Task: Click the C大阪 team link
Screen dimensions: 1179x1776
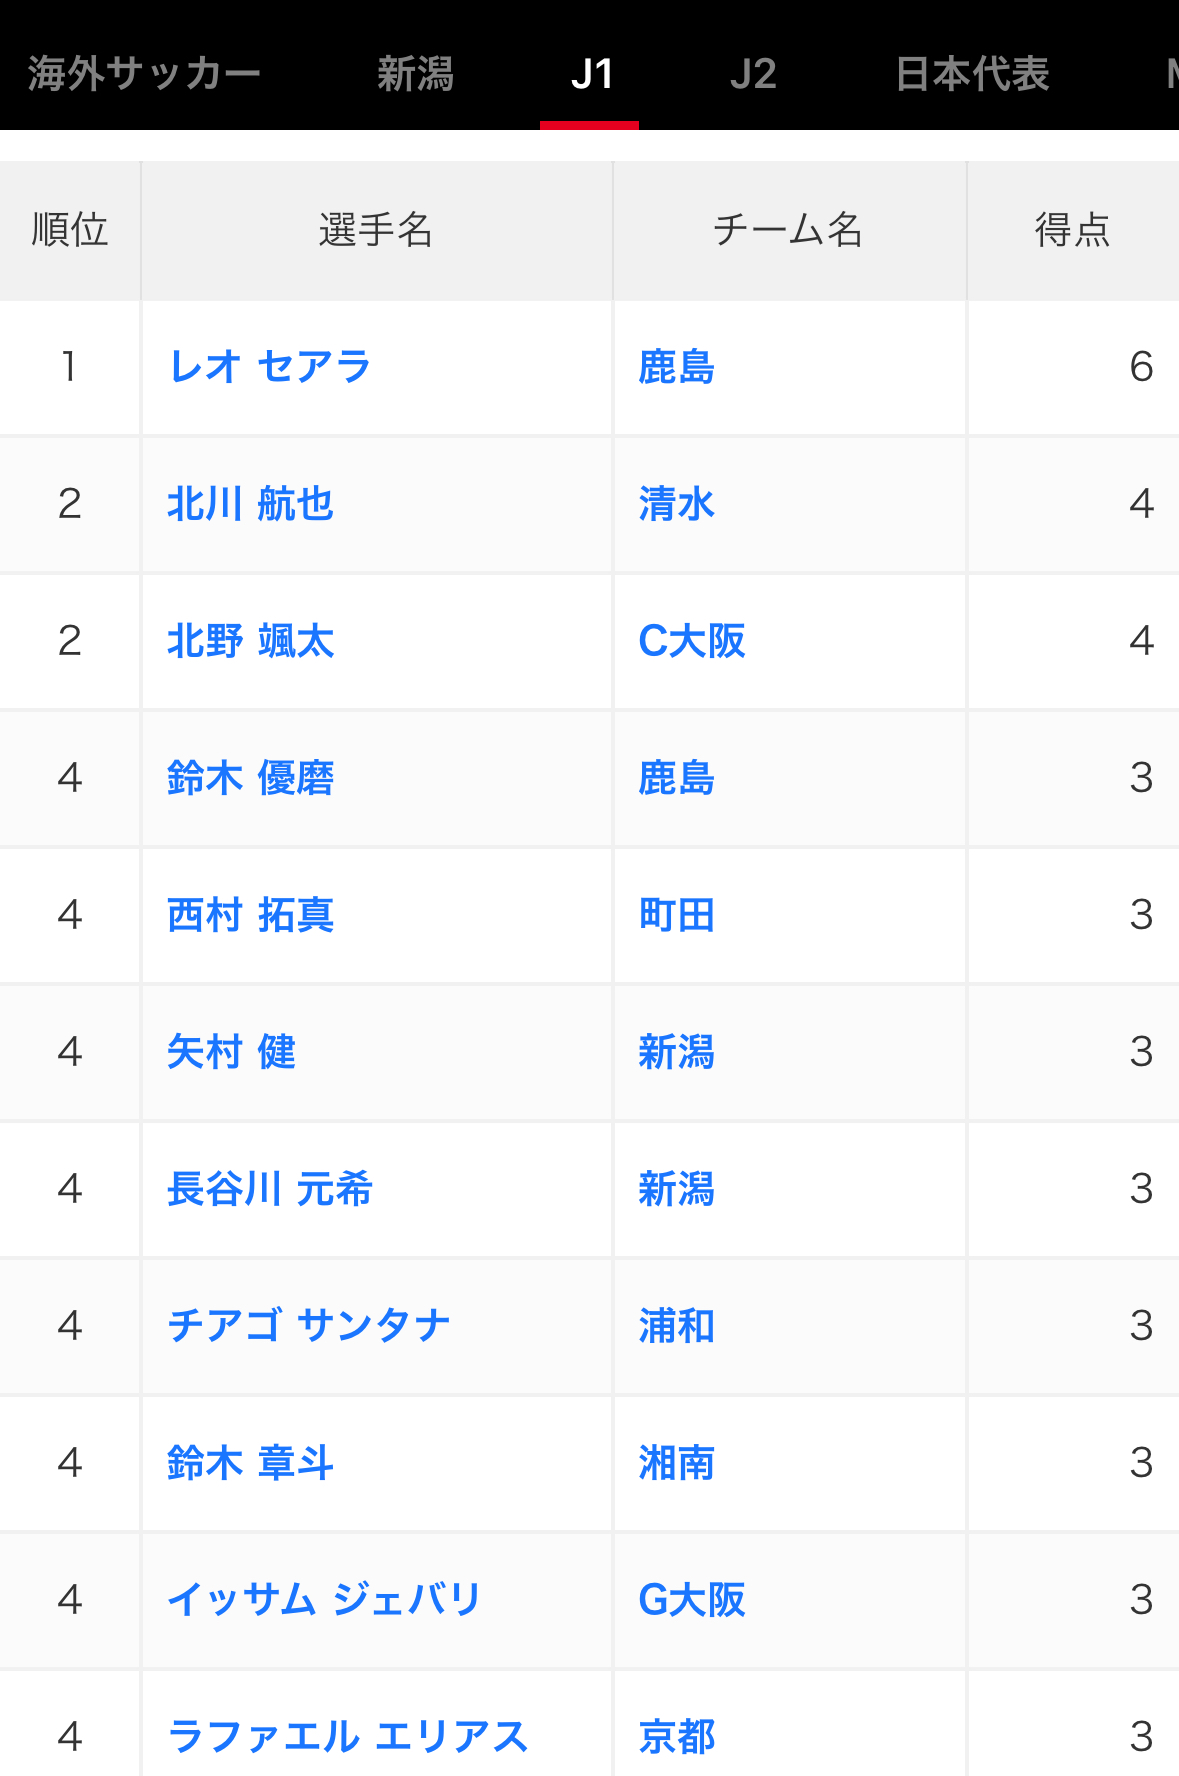Action: tap(692, 641)
